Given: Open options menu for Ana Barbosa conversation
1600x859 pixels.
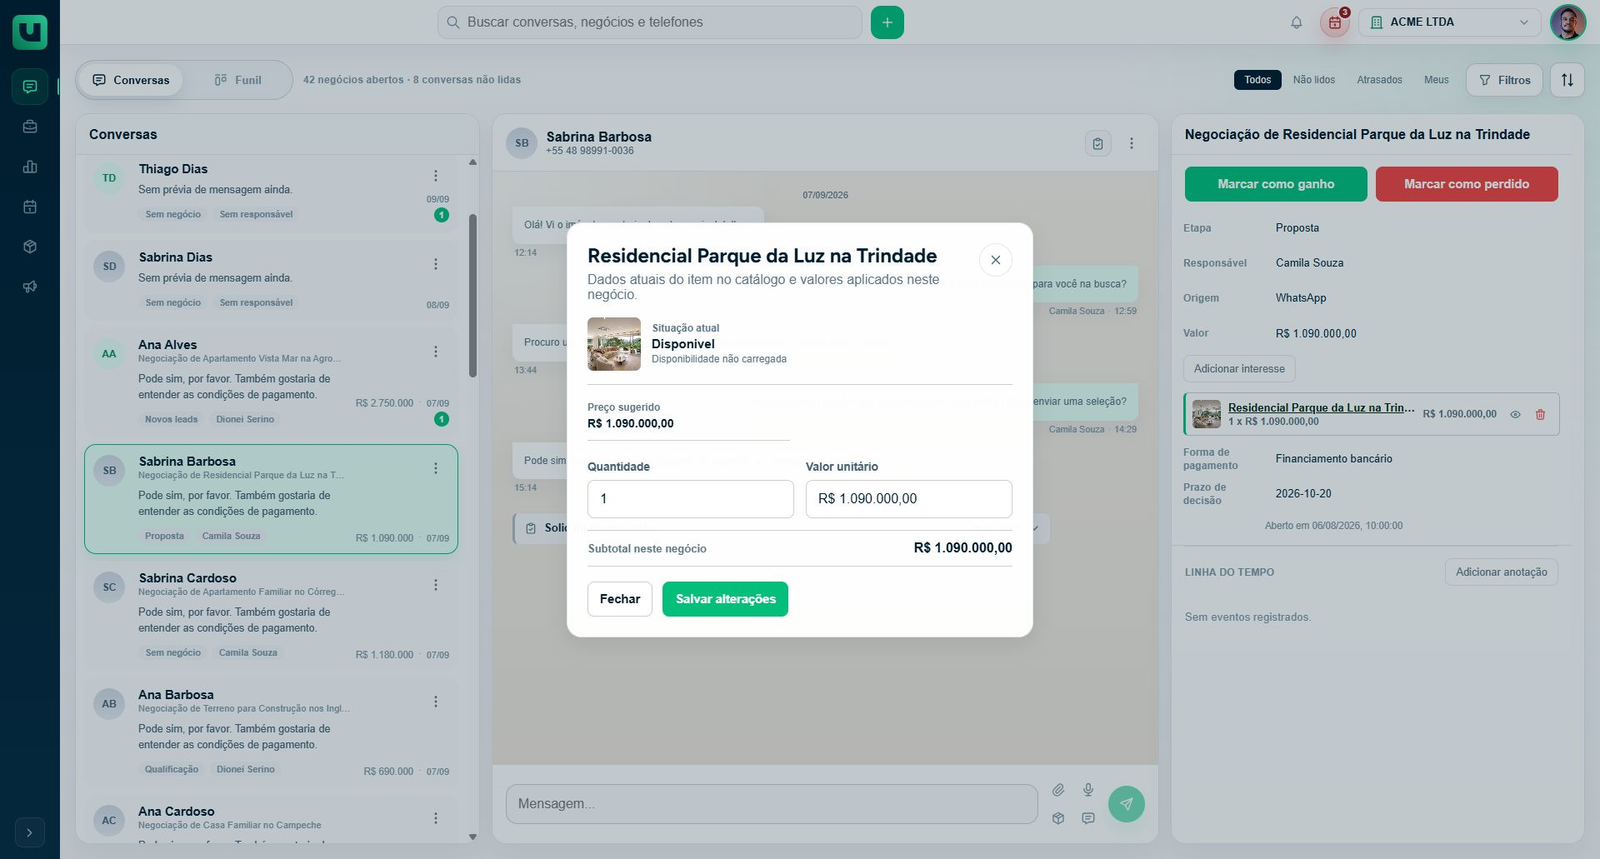Looking at the screenshot, I should pos(435,702).
